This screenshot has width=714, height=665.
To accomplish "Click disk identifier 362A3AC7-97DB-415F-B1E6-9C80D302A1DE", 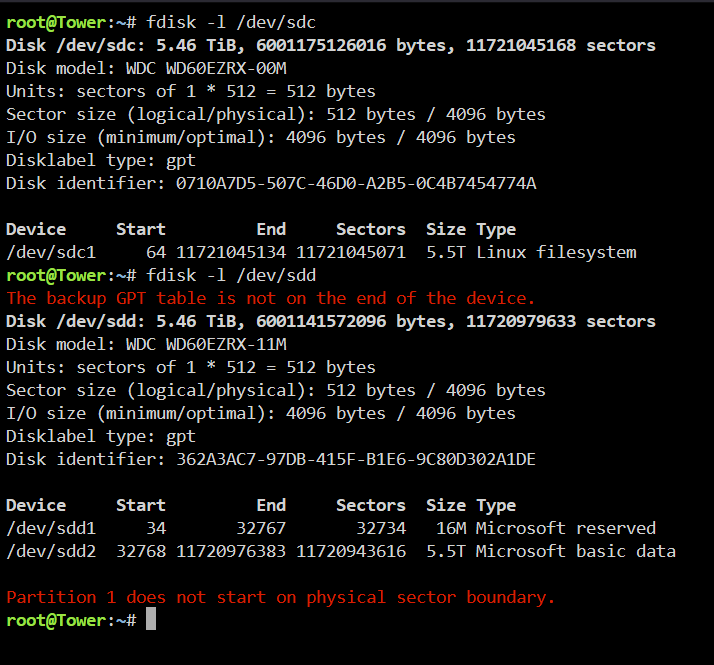I will (356, 459).
